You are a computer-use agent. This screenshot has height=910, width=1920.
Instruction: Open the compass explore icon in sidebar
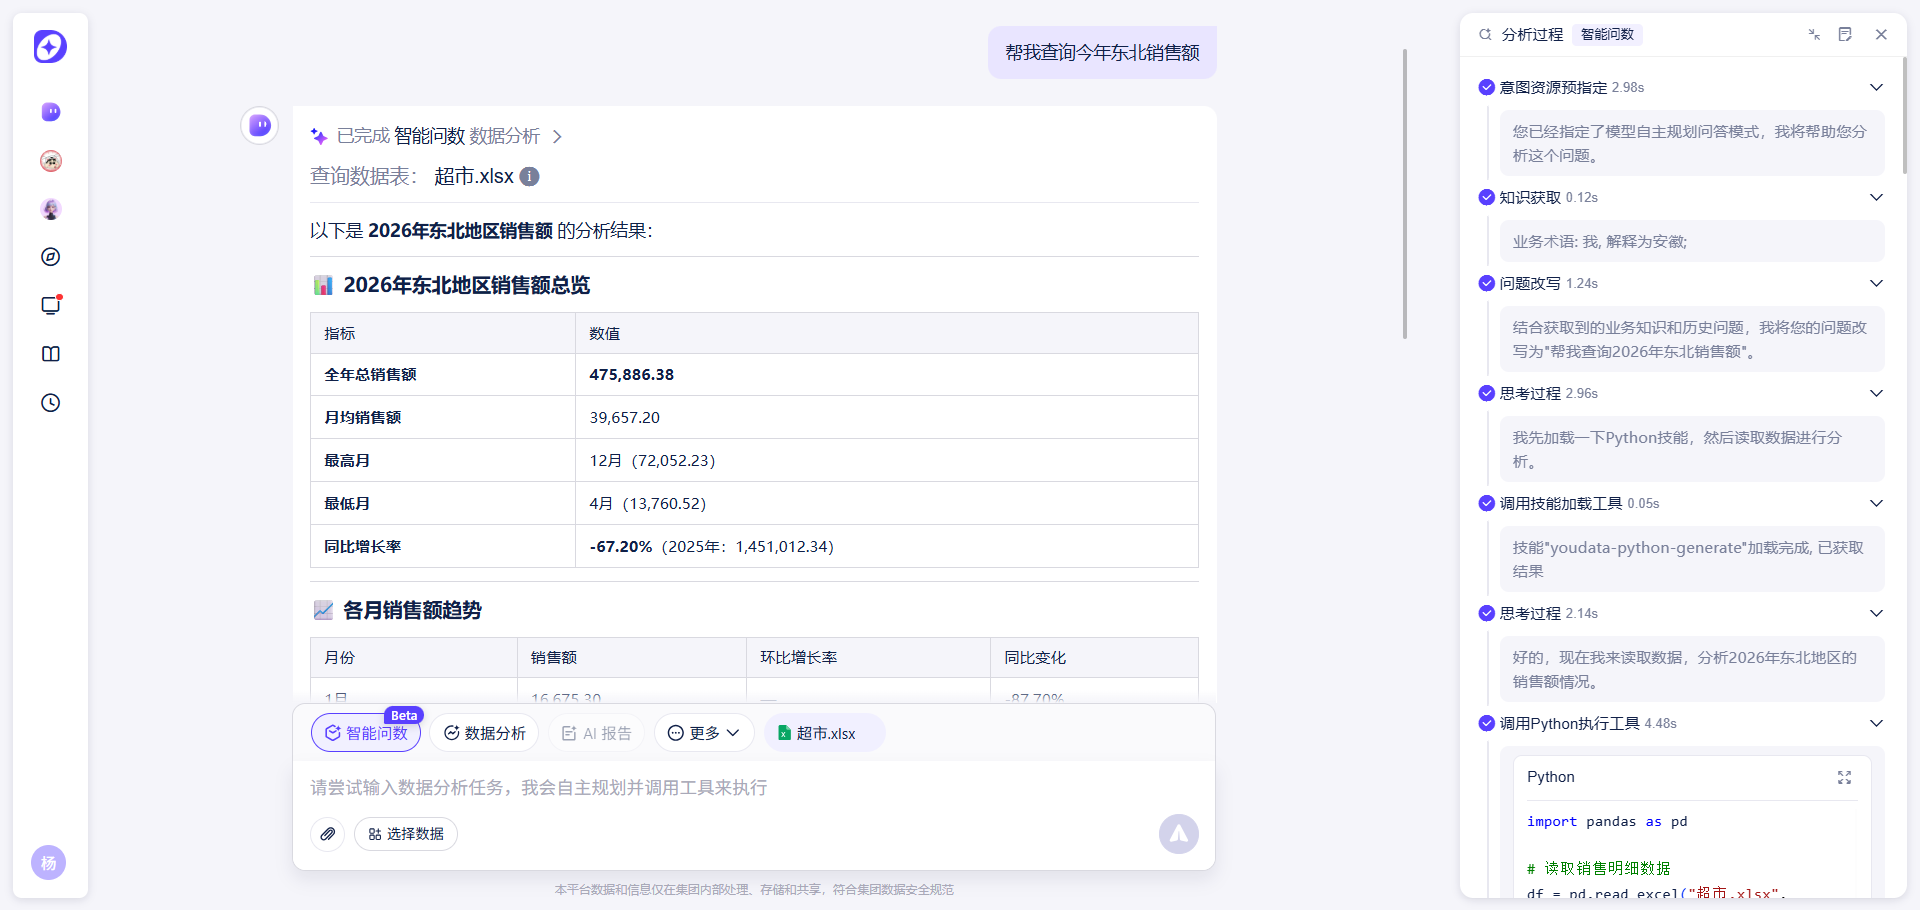[x=51, y=257]
